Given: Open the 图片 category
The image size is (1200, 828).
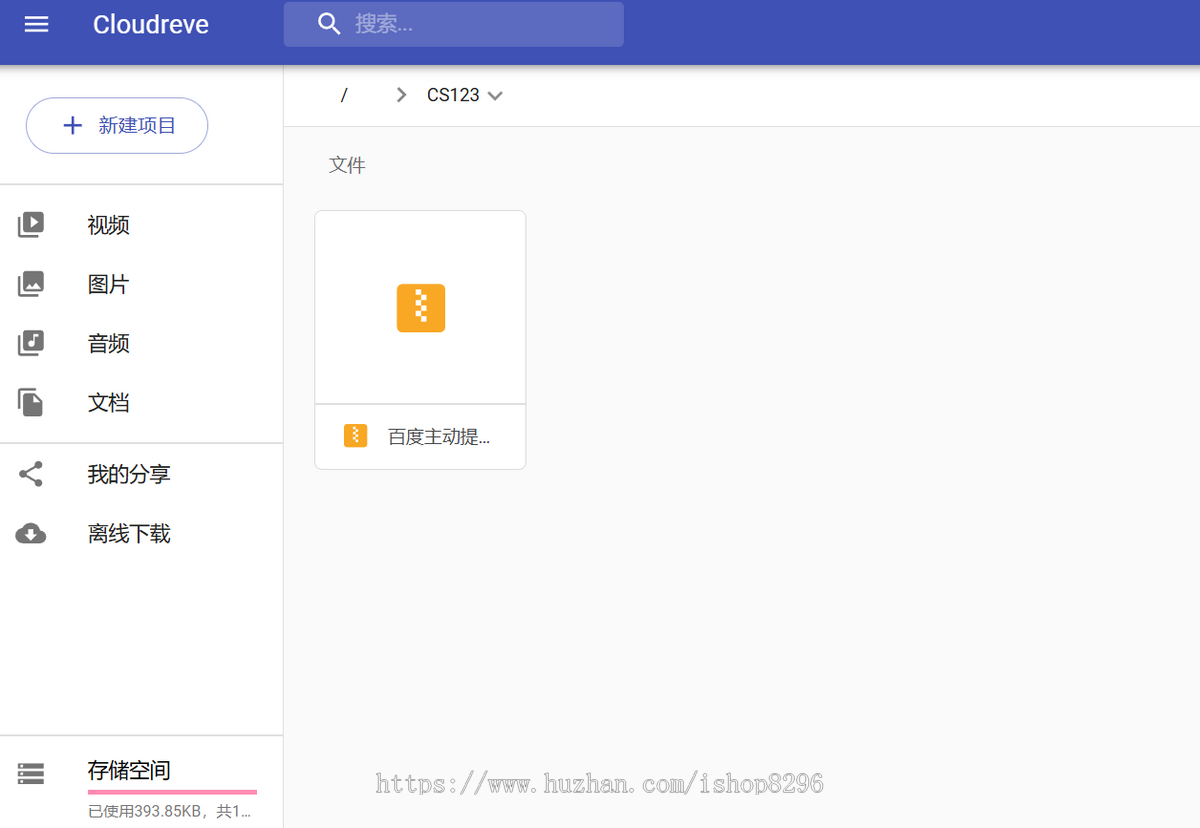Looking at the screenshot, I should pos(108,284).
